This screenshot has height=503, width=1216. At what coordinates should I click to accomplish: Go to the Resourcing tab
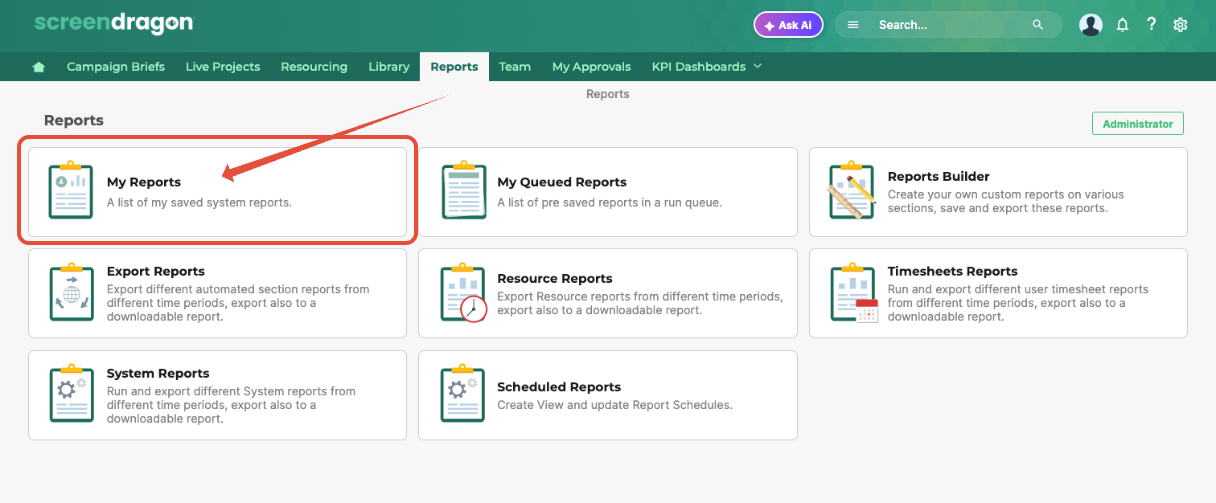pos(314,67)
